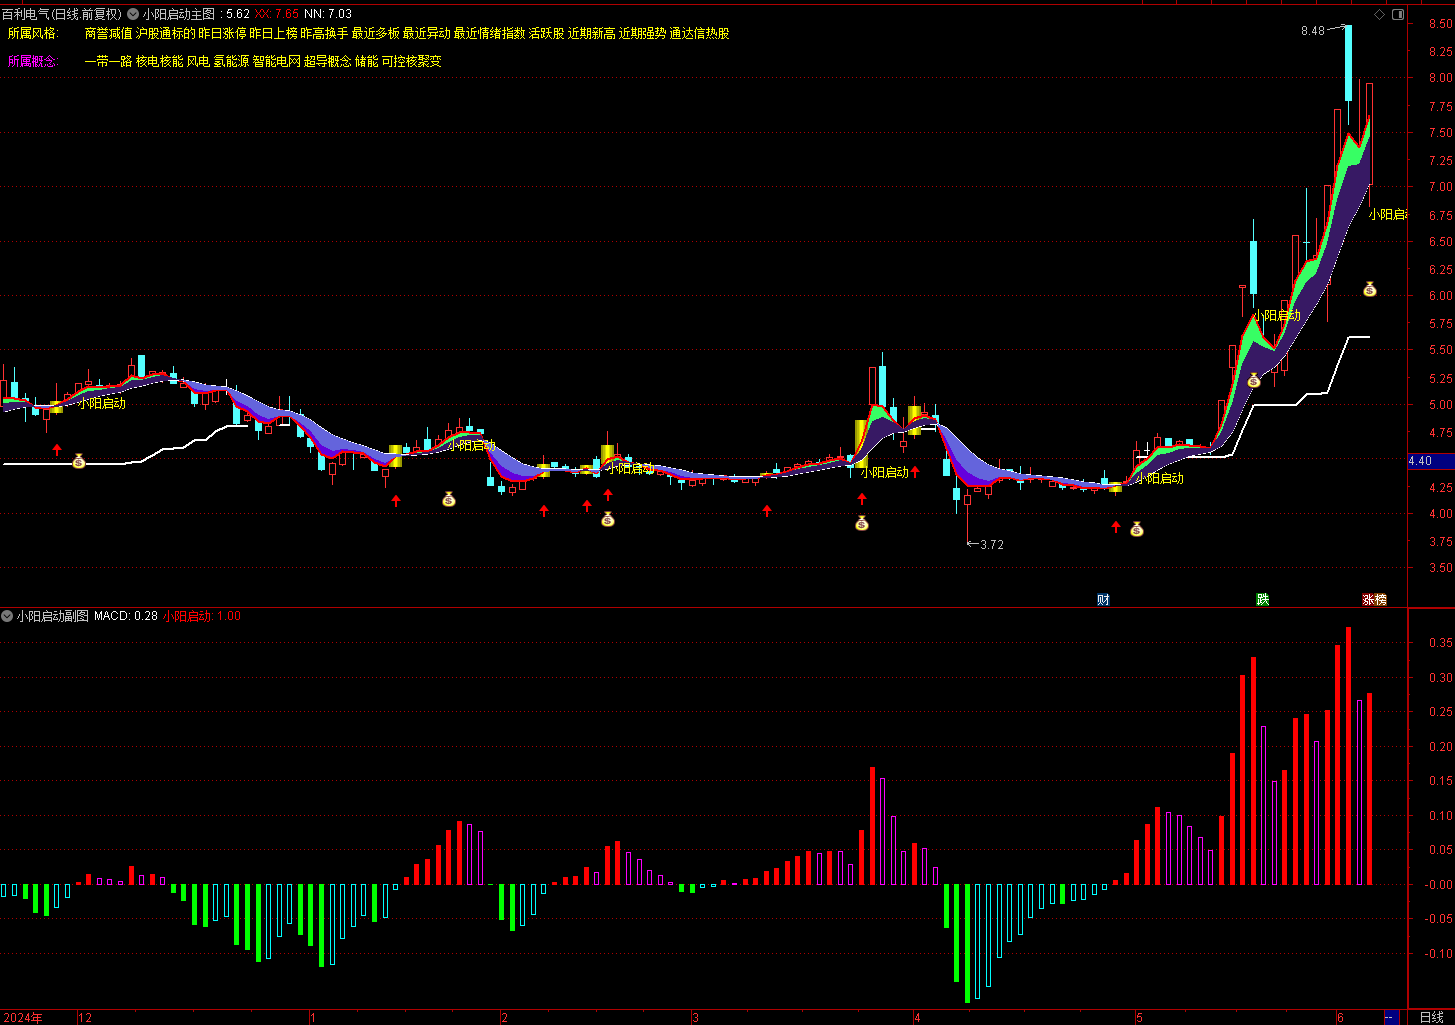
Task: Click the February money bag icon
Action: click(607, 519)
